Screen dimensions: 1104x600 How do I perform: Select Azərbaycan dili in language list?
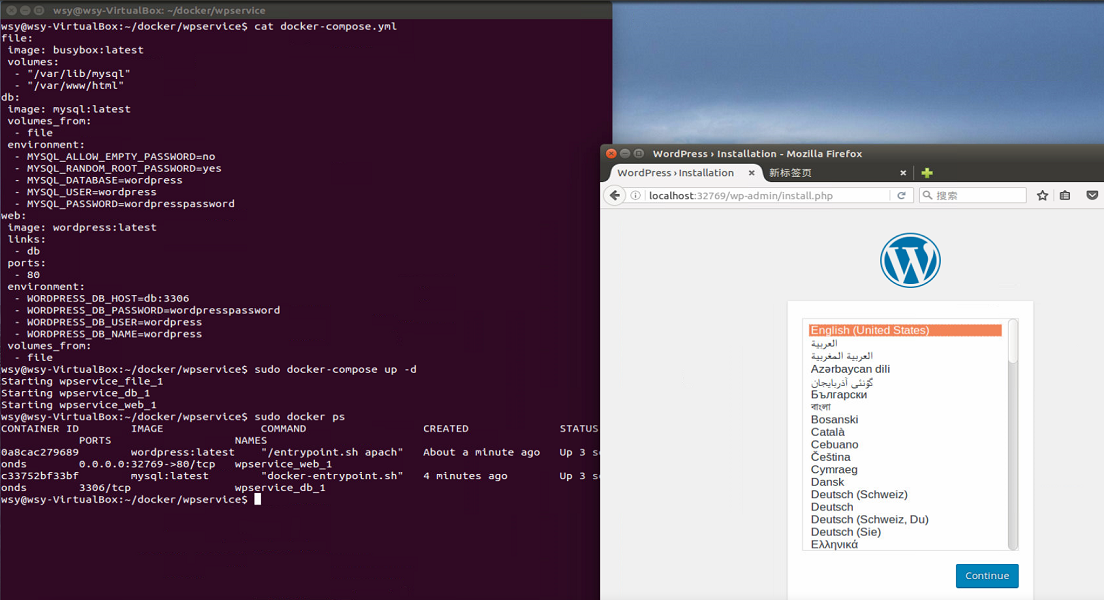850,369
